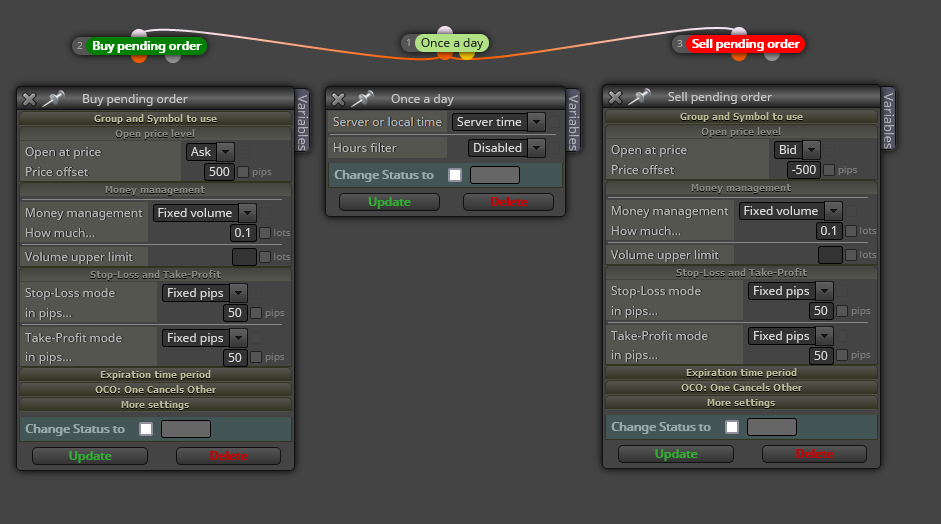
Task: Click Update in Sell pending order panel
Action: [x=676, y=454]
